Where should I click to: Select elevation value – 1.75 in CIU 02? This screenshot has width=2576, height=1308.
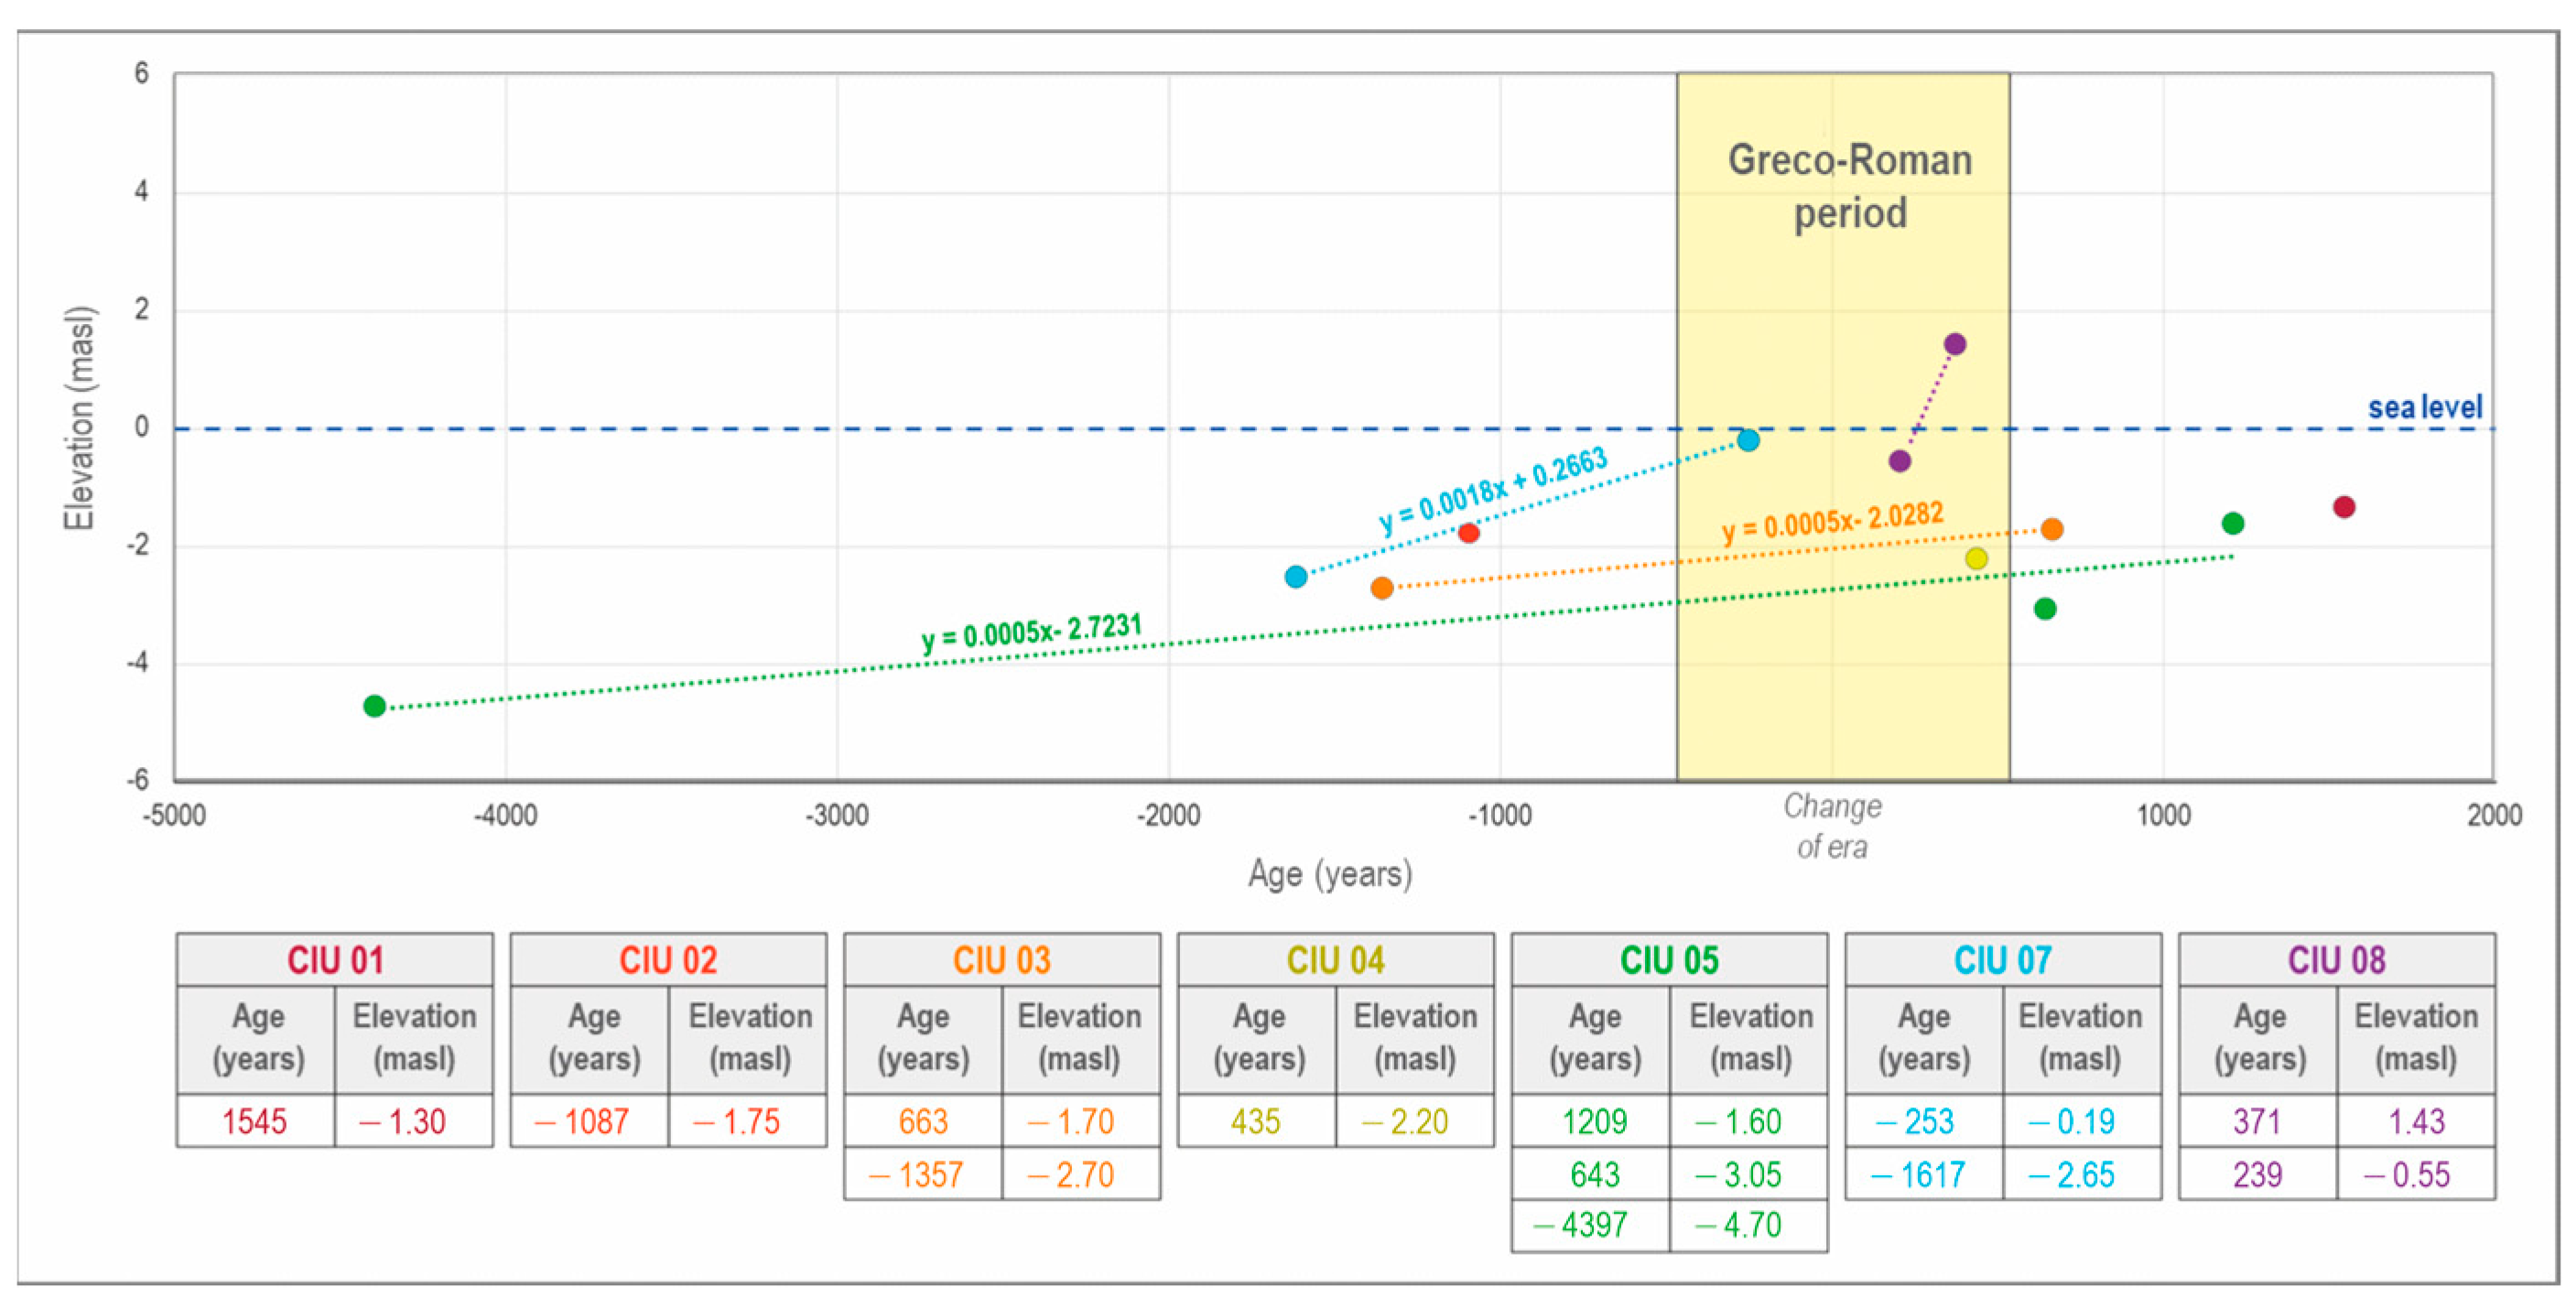coord(737,1121)
